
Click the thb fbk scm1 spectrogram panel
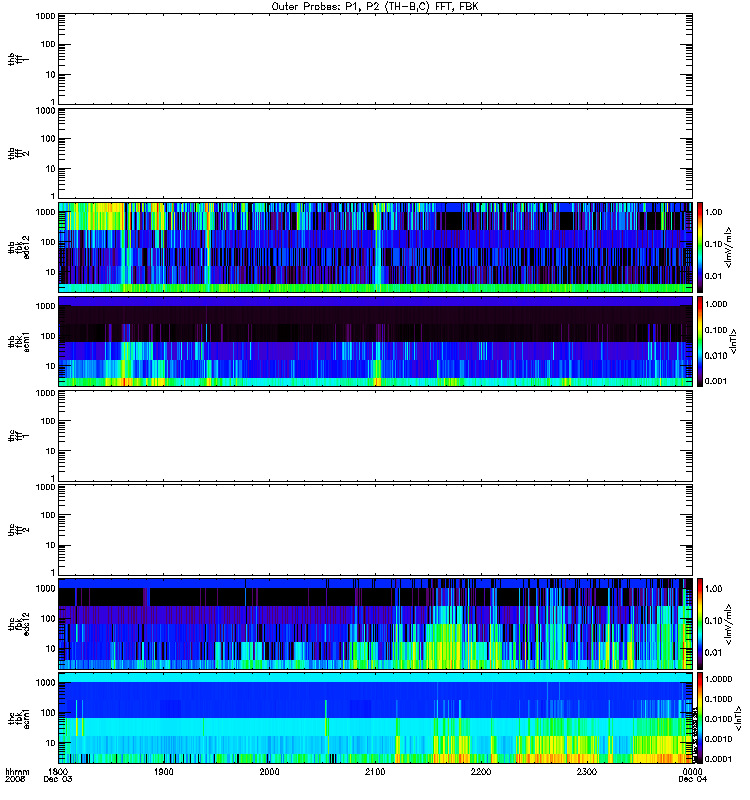coord(376,341)
